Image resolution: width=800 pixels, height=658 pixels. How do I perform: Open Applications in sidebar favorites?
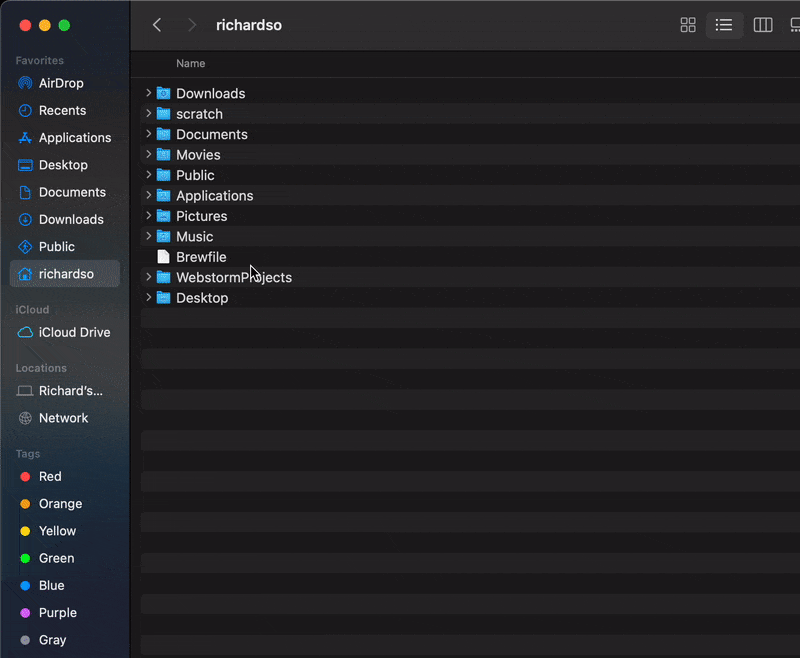pos(64,138)
